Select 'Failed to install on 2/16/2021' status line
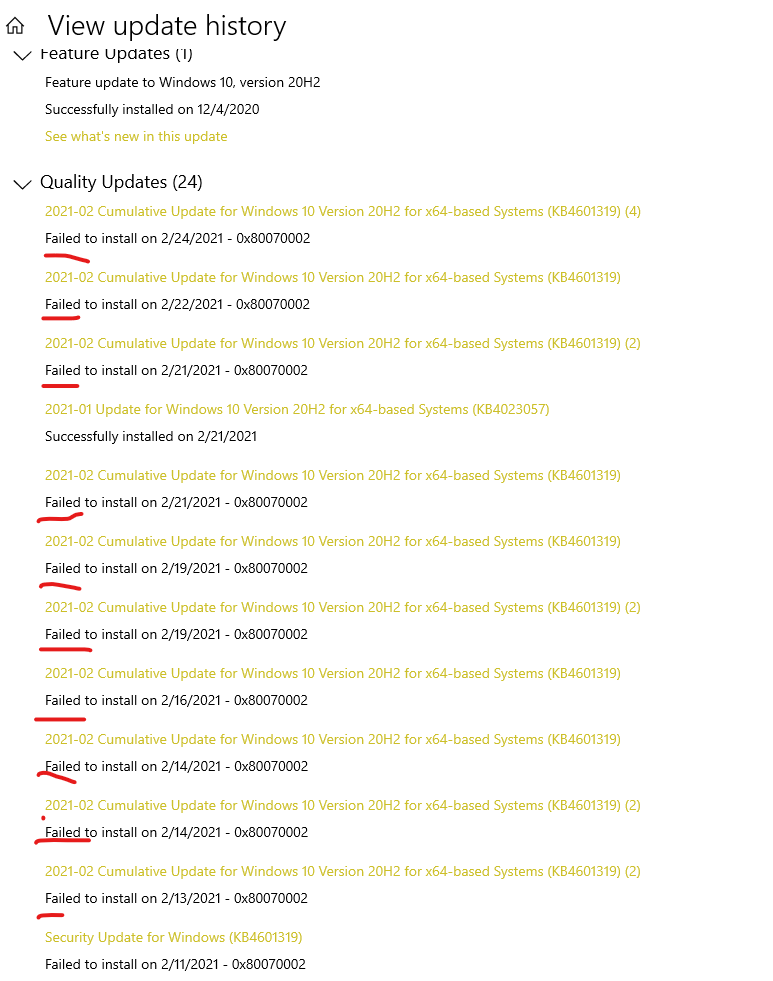The width and height of the screenshot is (773, 981). [x=176, y=701]
